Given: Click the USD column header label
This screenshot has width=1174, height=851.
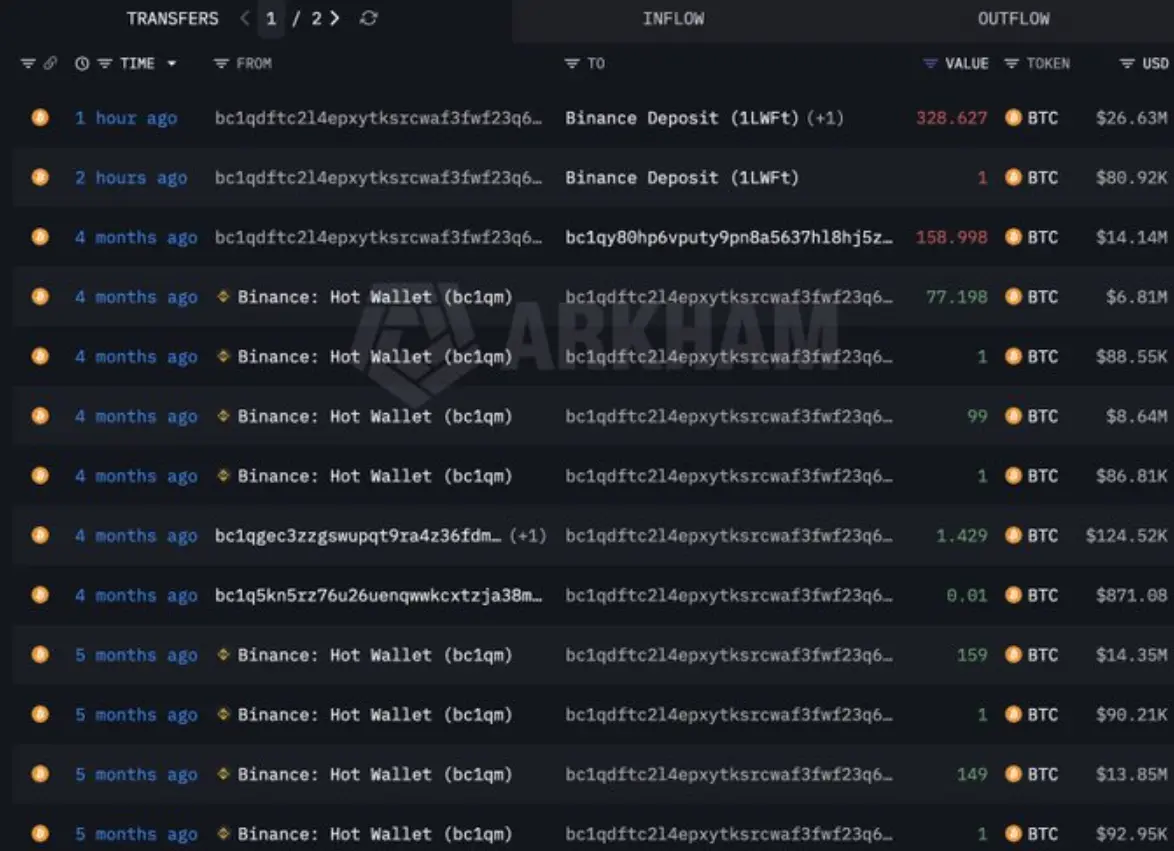Looking at the screenshot, I should point(1155,64).
